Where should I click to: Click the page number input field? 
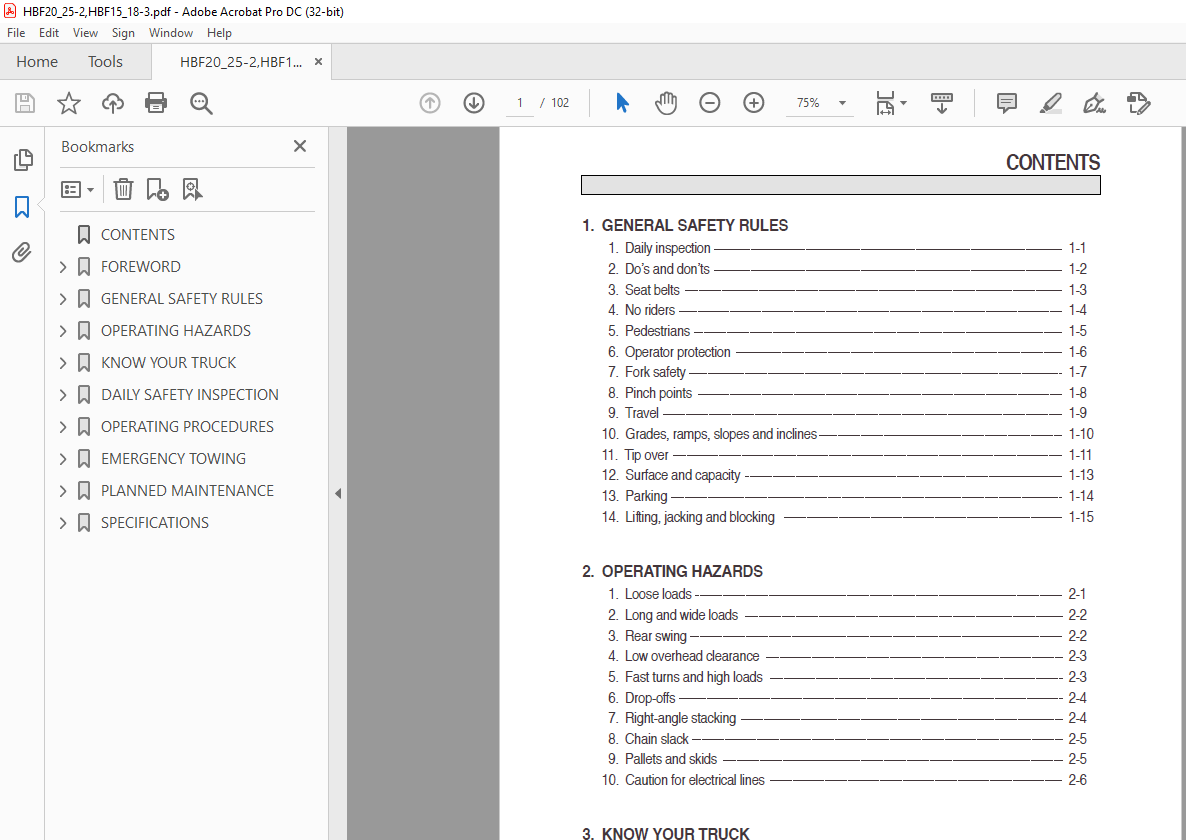(x=520, y=103)
